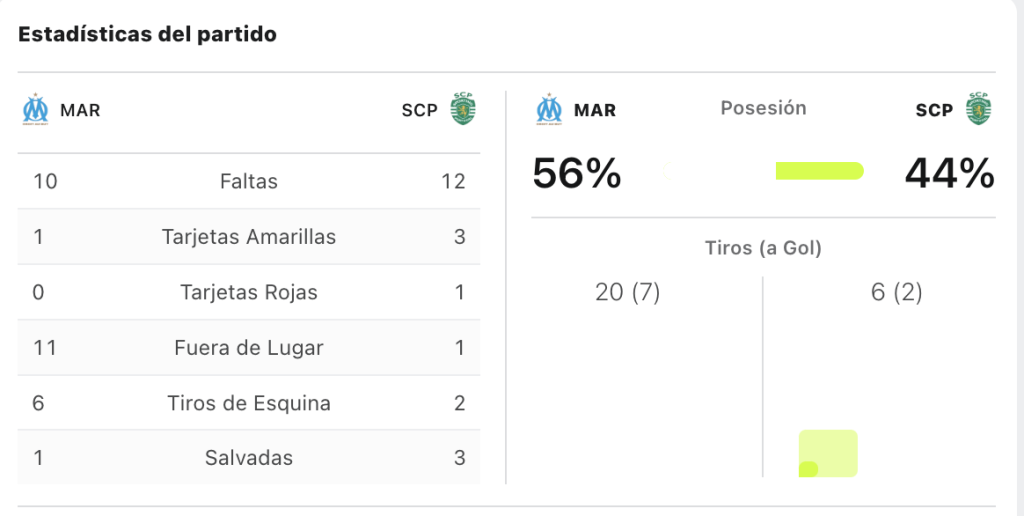Select the Tarjetas Rojas row
Image resolution: width=1024 pixels, height=516 pixels.
[249, 293]
